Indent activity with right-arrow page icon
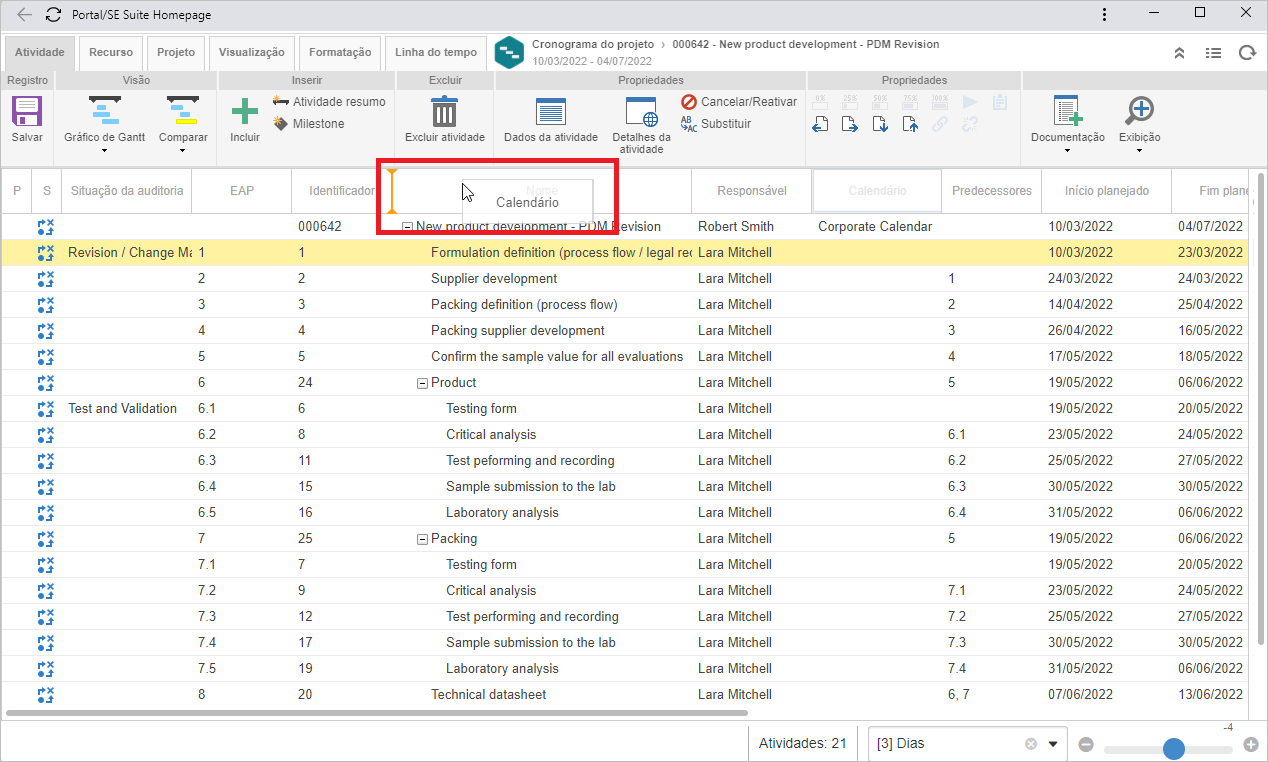The height and width of the screenshot is (762, 1268). tap(850, 125)
